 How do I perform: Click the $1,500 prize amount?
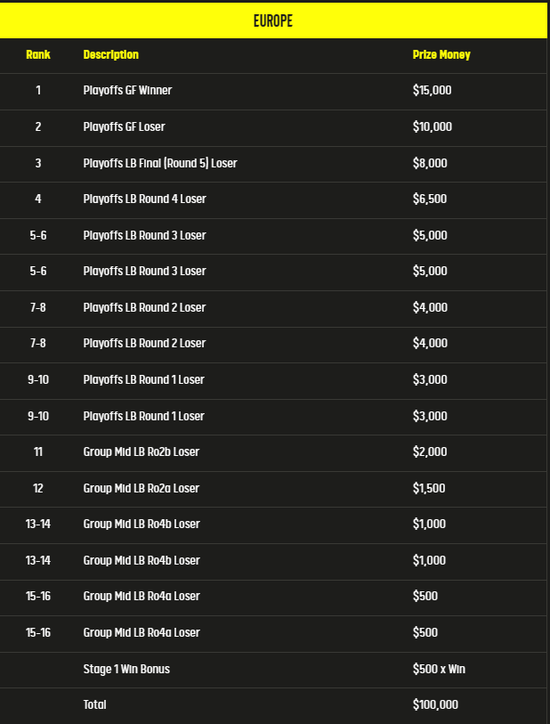click(x=429, y=489)
